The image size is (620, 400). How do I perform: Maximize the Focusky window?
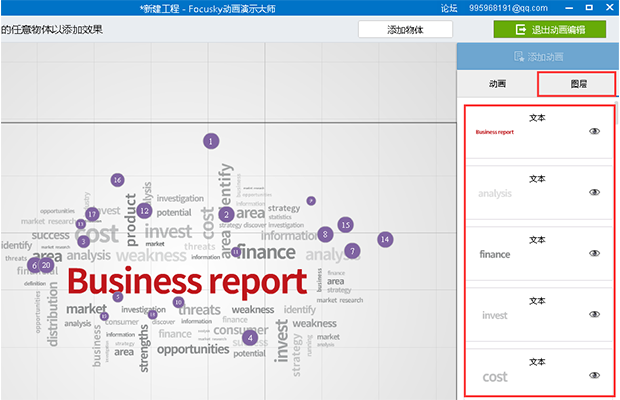click(x=589, y=8)
